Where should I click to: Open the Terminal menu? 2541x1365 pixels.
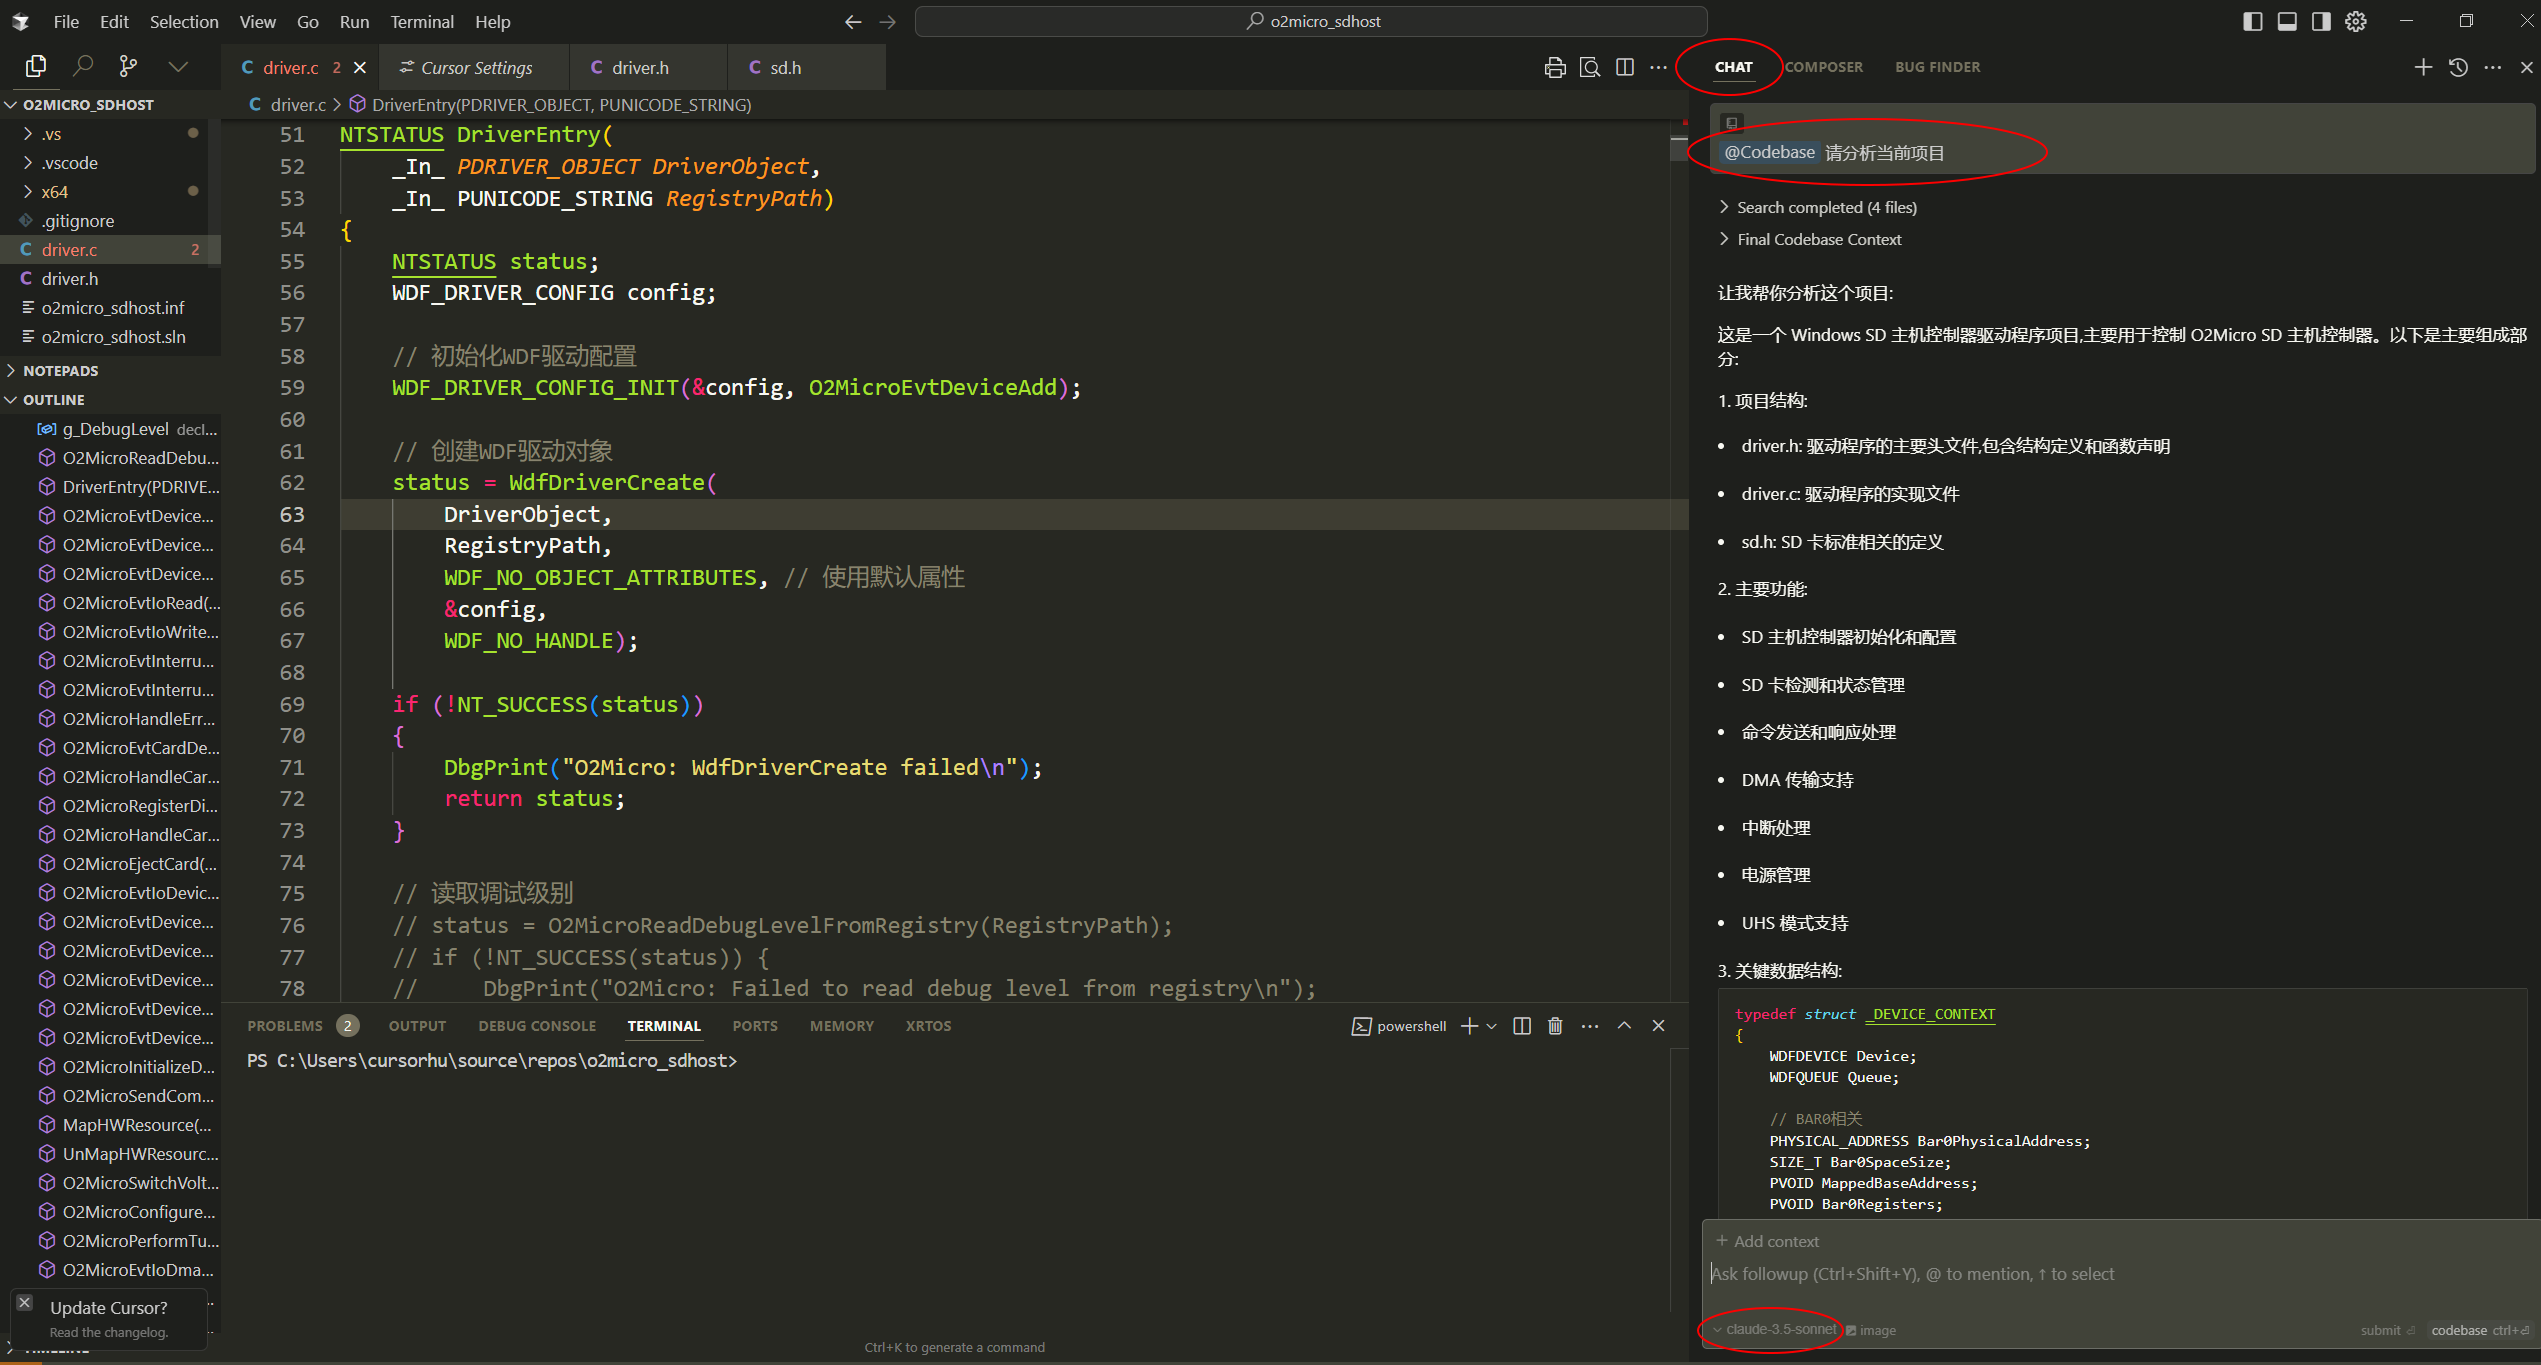pos(421,21)
